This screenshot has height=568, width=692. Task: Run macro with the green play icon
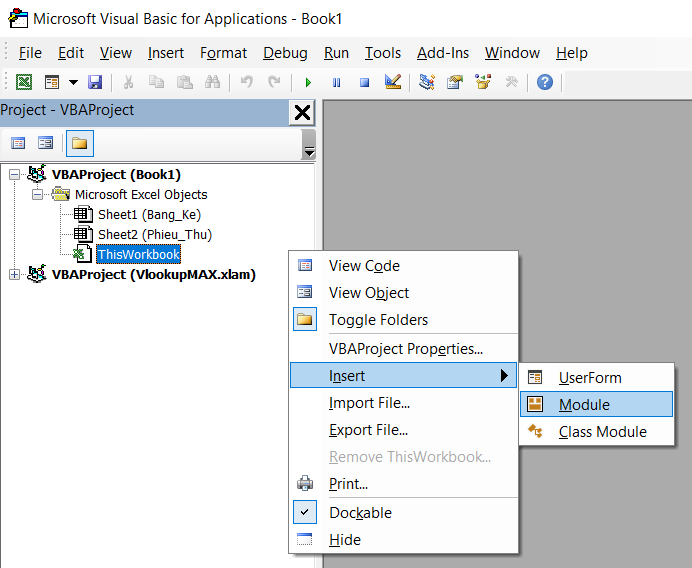pos(308,83)
